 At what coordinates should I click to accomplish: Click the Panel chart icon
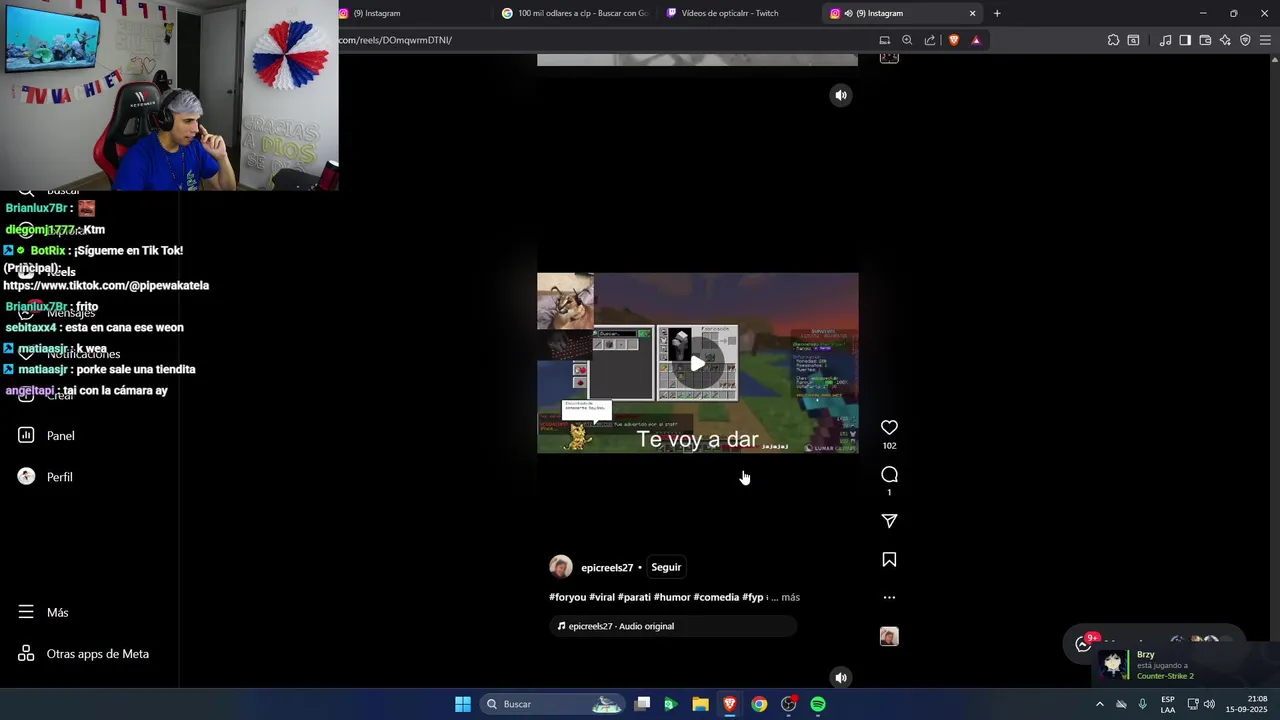(26, 435)
